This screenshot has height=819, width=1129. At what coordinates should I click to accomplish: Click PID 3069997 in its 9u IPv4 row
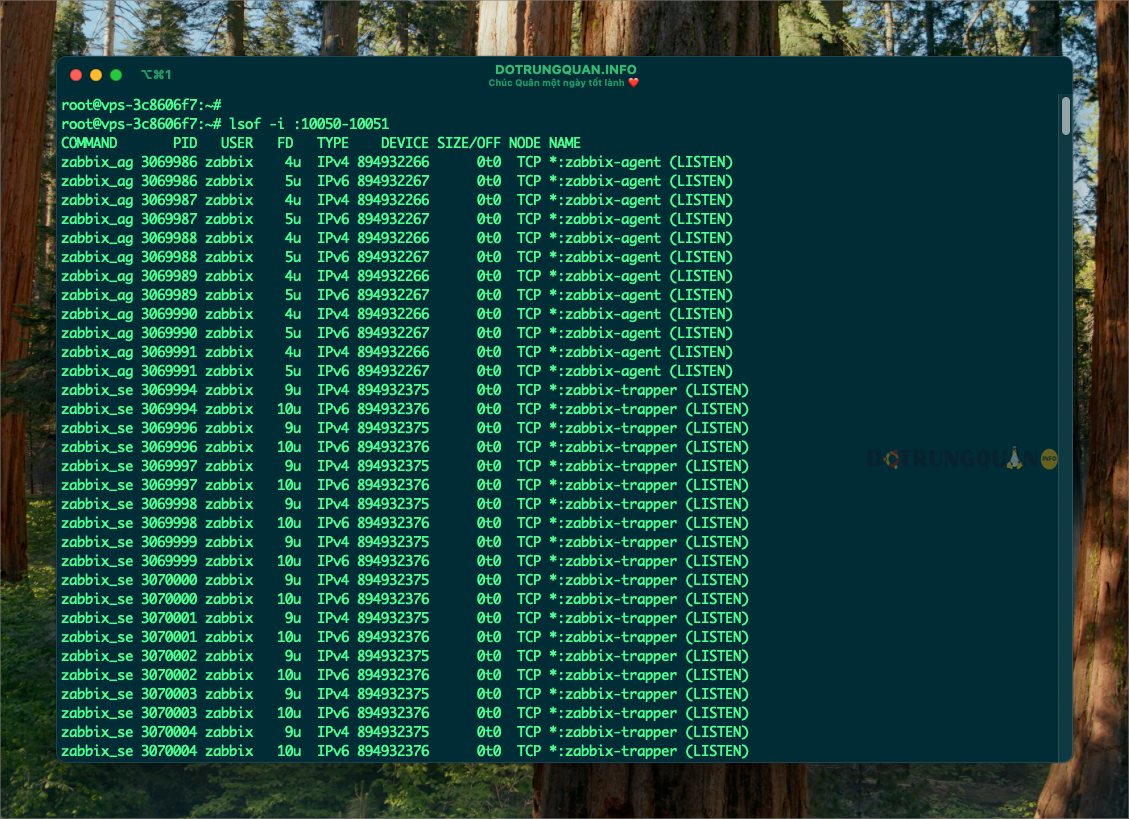coord(169,466)
